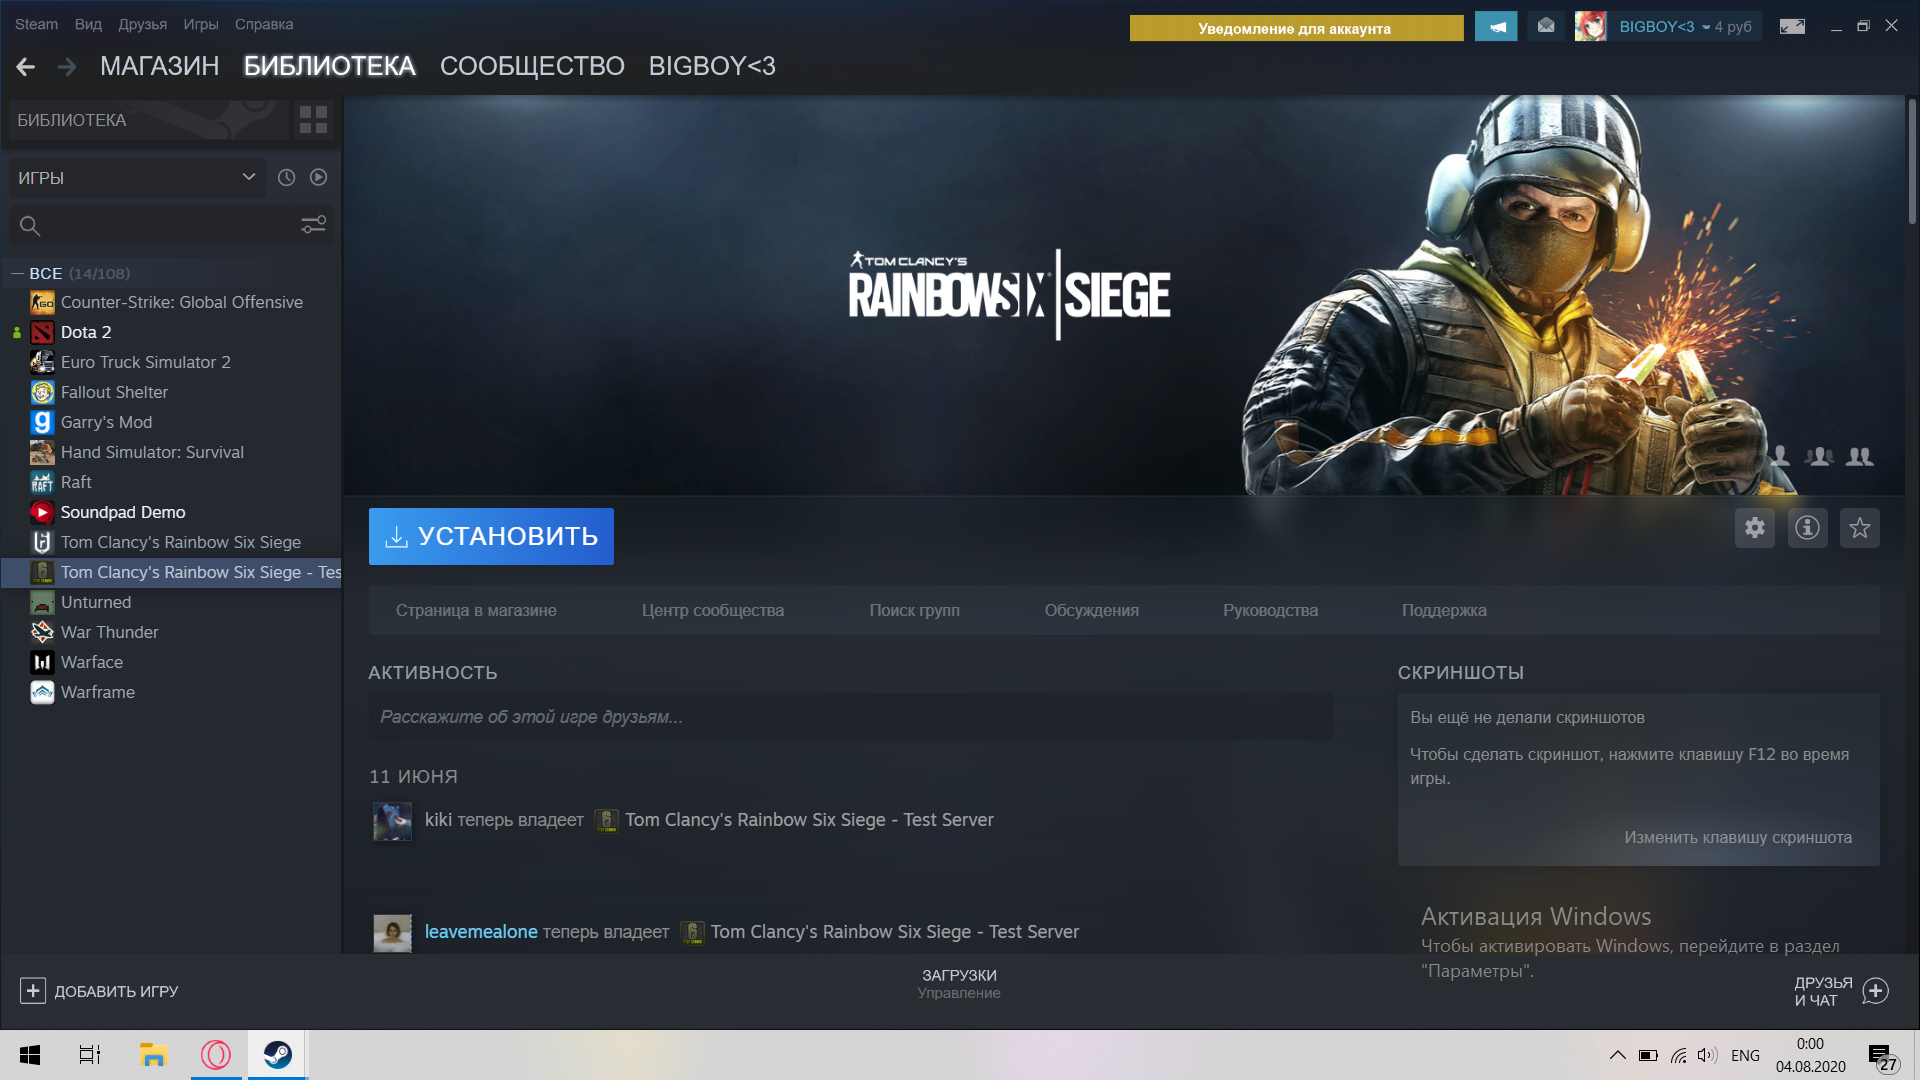Open BIGBOY<3 profile section
This screenshot has height=1080, width=1920.
(x=712, y=66)
